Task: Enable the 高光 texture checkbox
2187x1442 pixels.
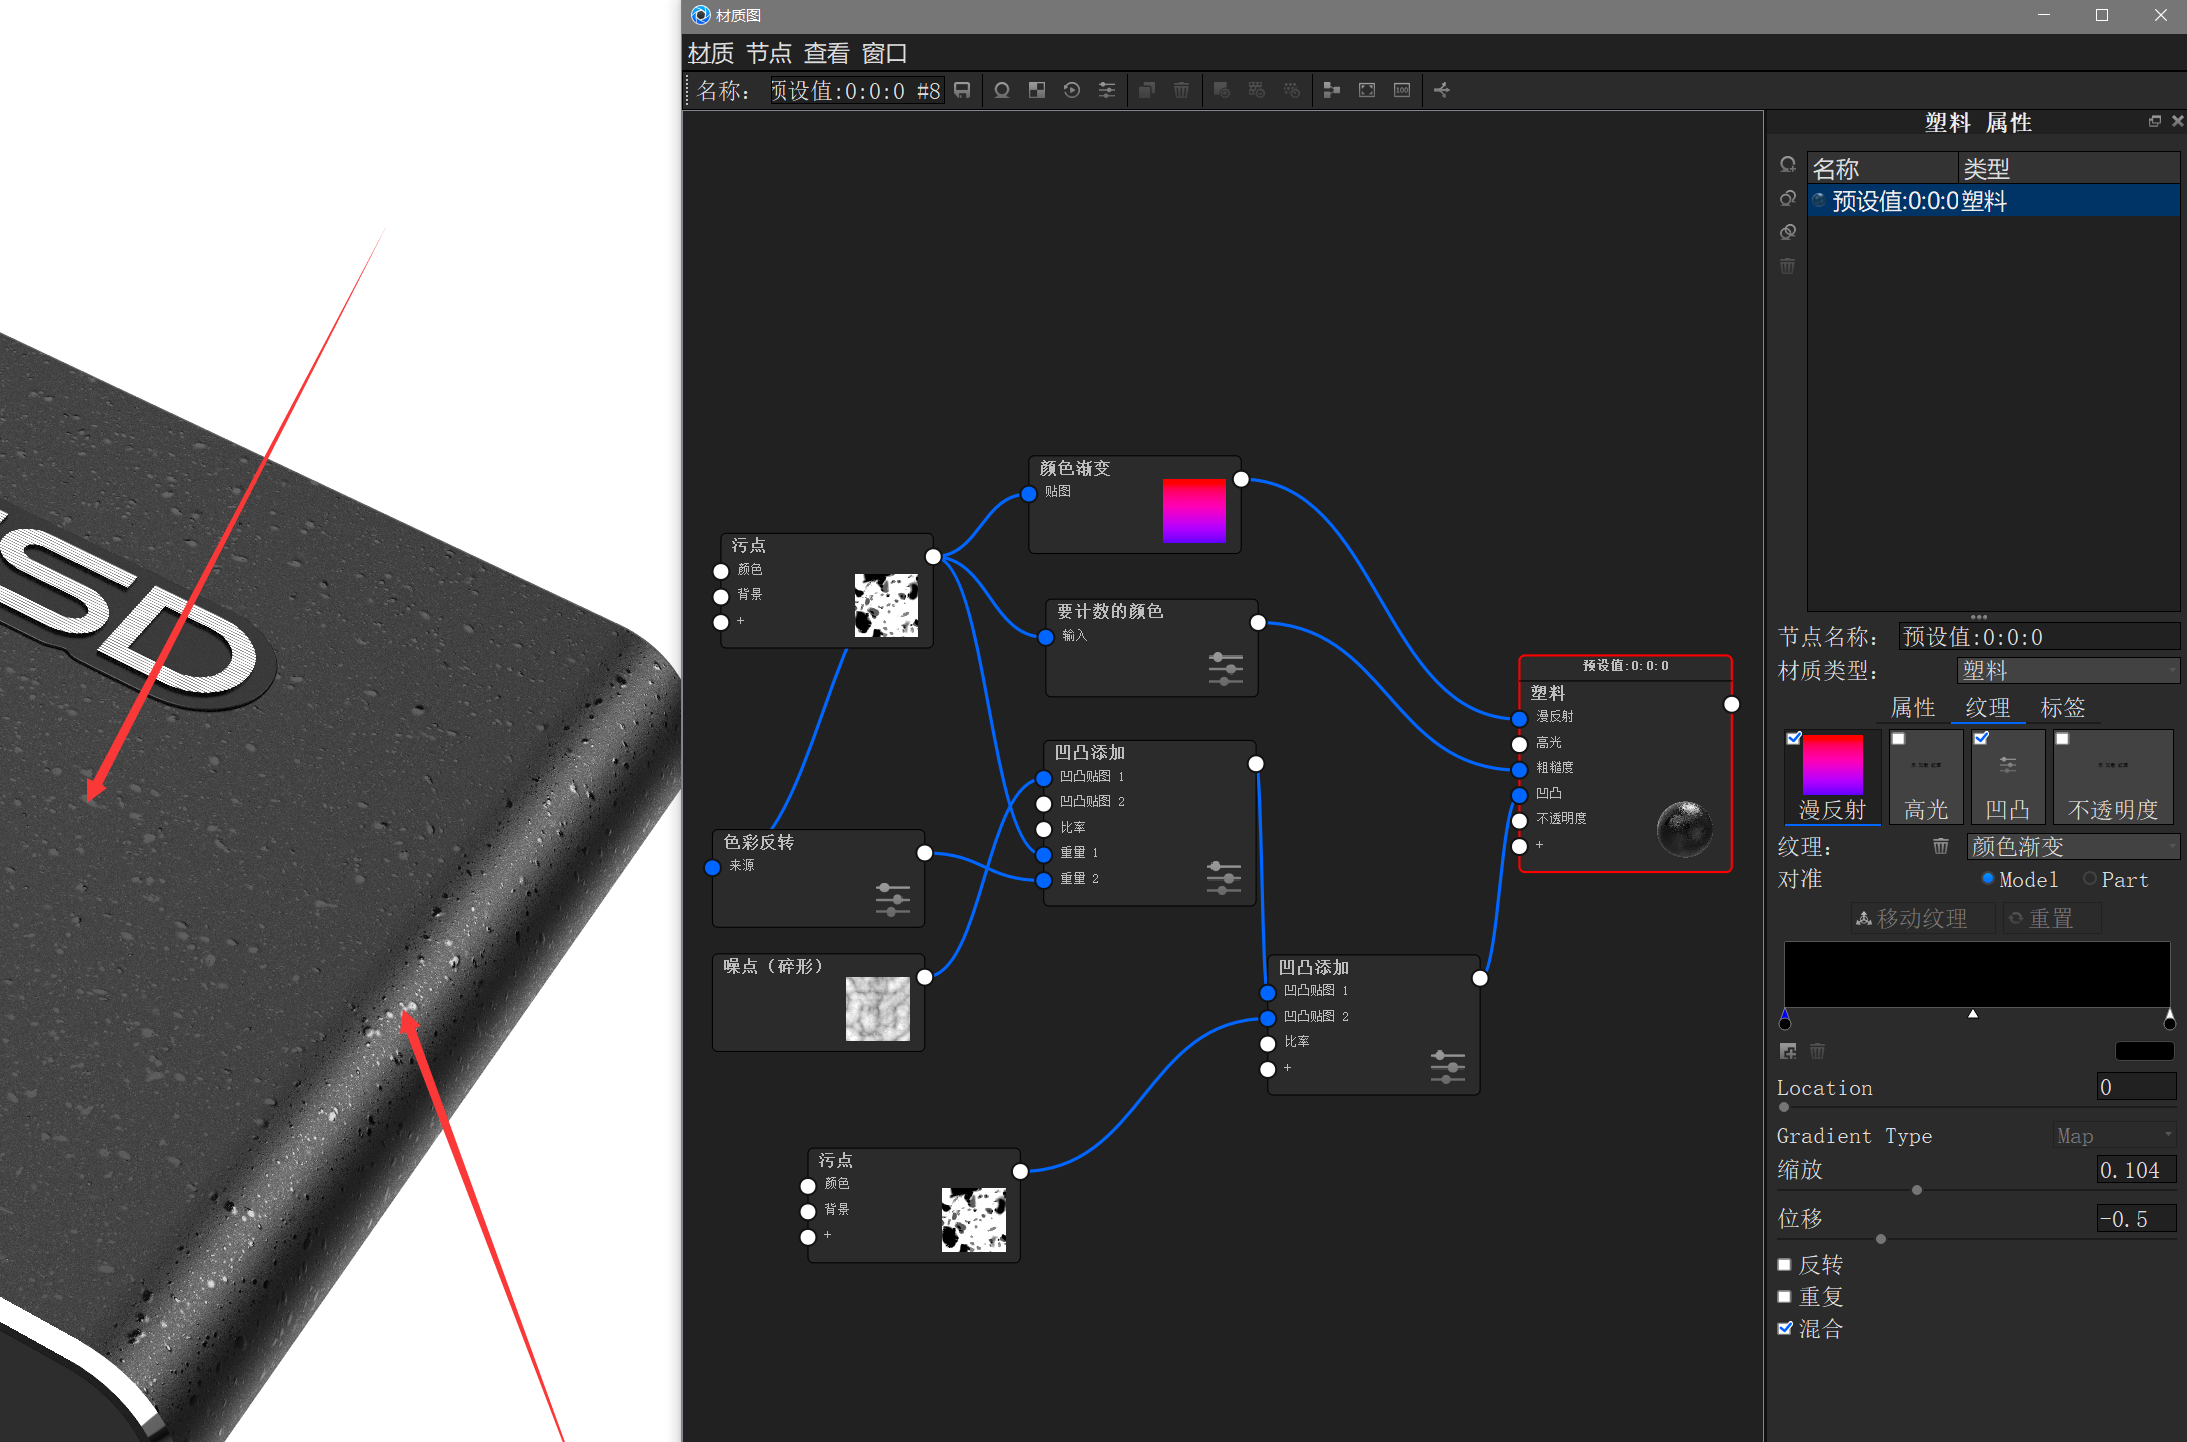Action: point(1899,738)
